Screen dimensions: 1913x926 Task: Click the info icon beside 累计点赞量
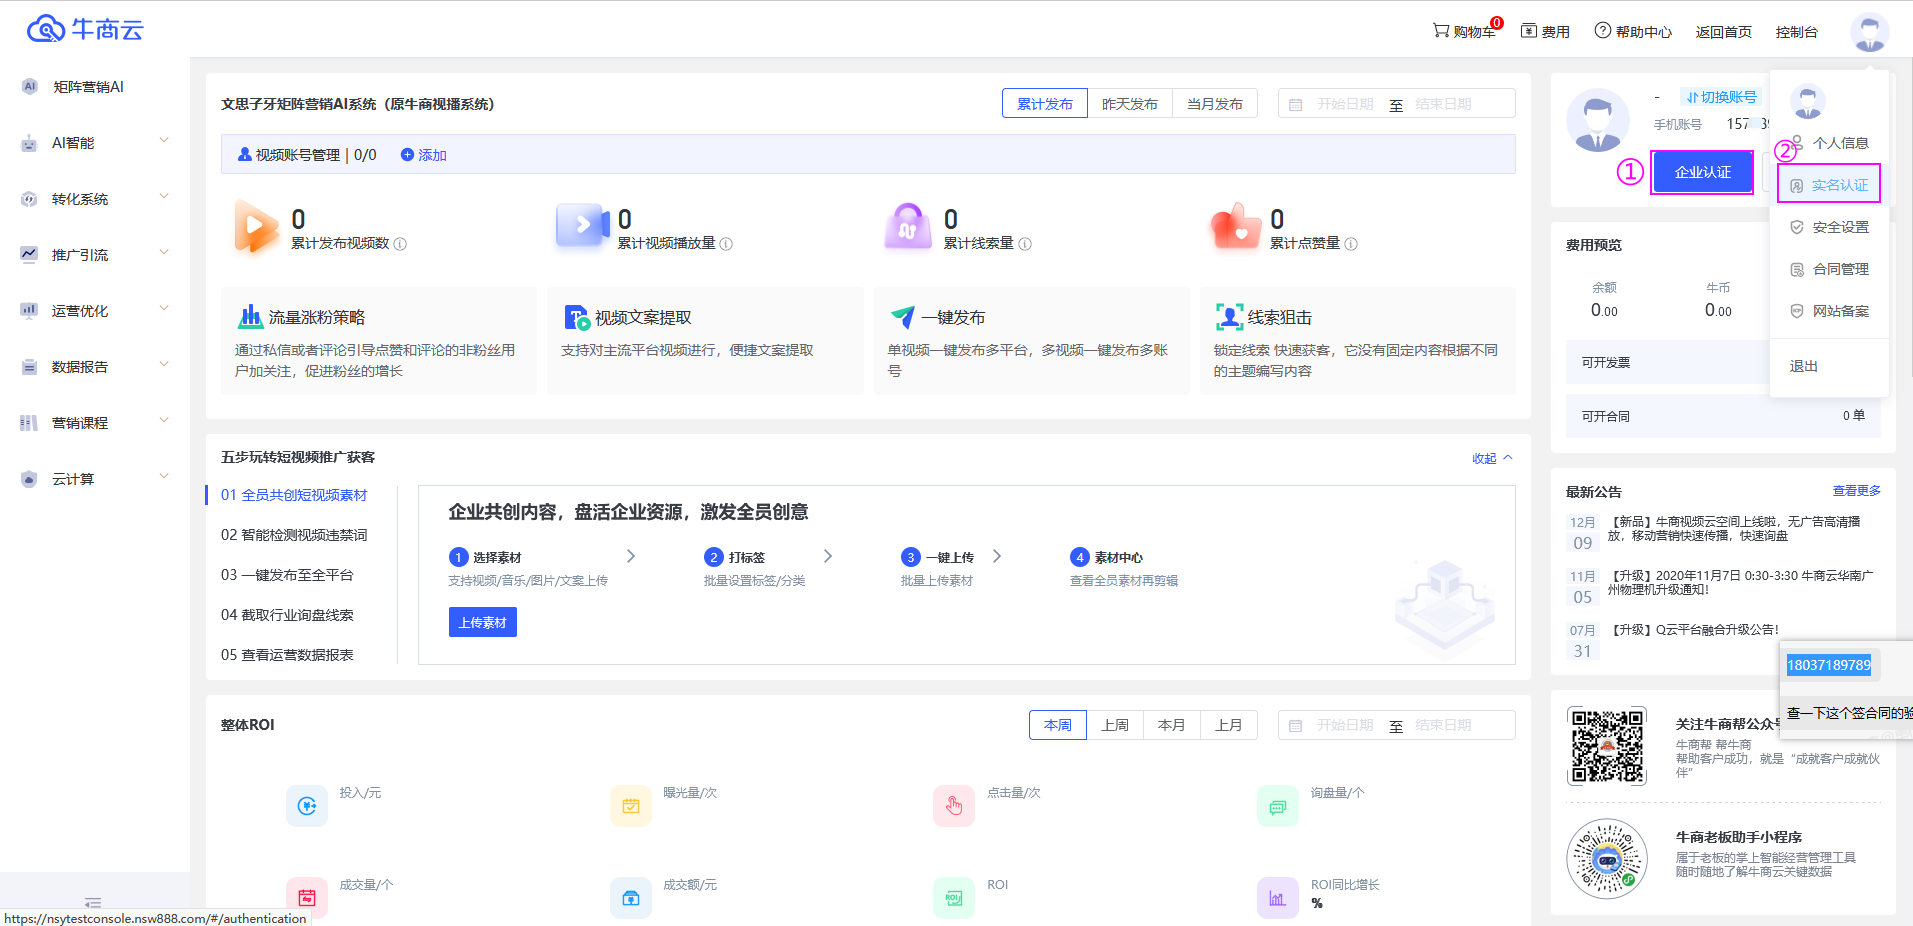(x=1351, y=244)
